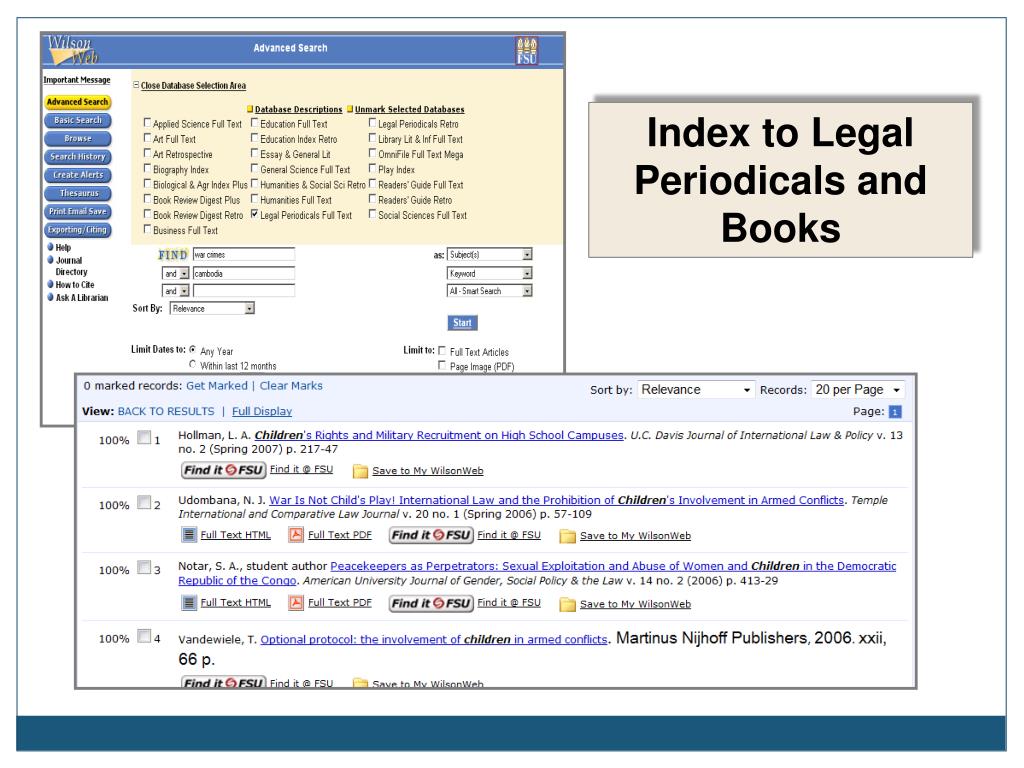Image resolution: width=1024 pixels, height=768 pixels.
Task: Select Within last 12 months option
Action: (193, 364)
